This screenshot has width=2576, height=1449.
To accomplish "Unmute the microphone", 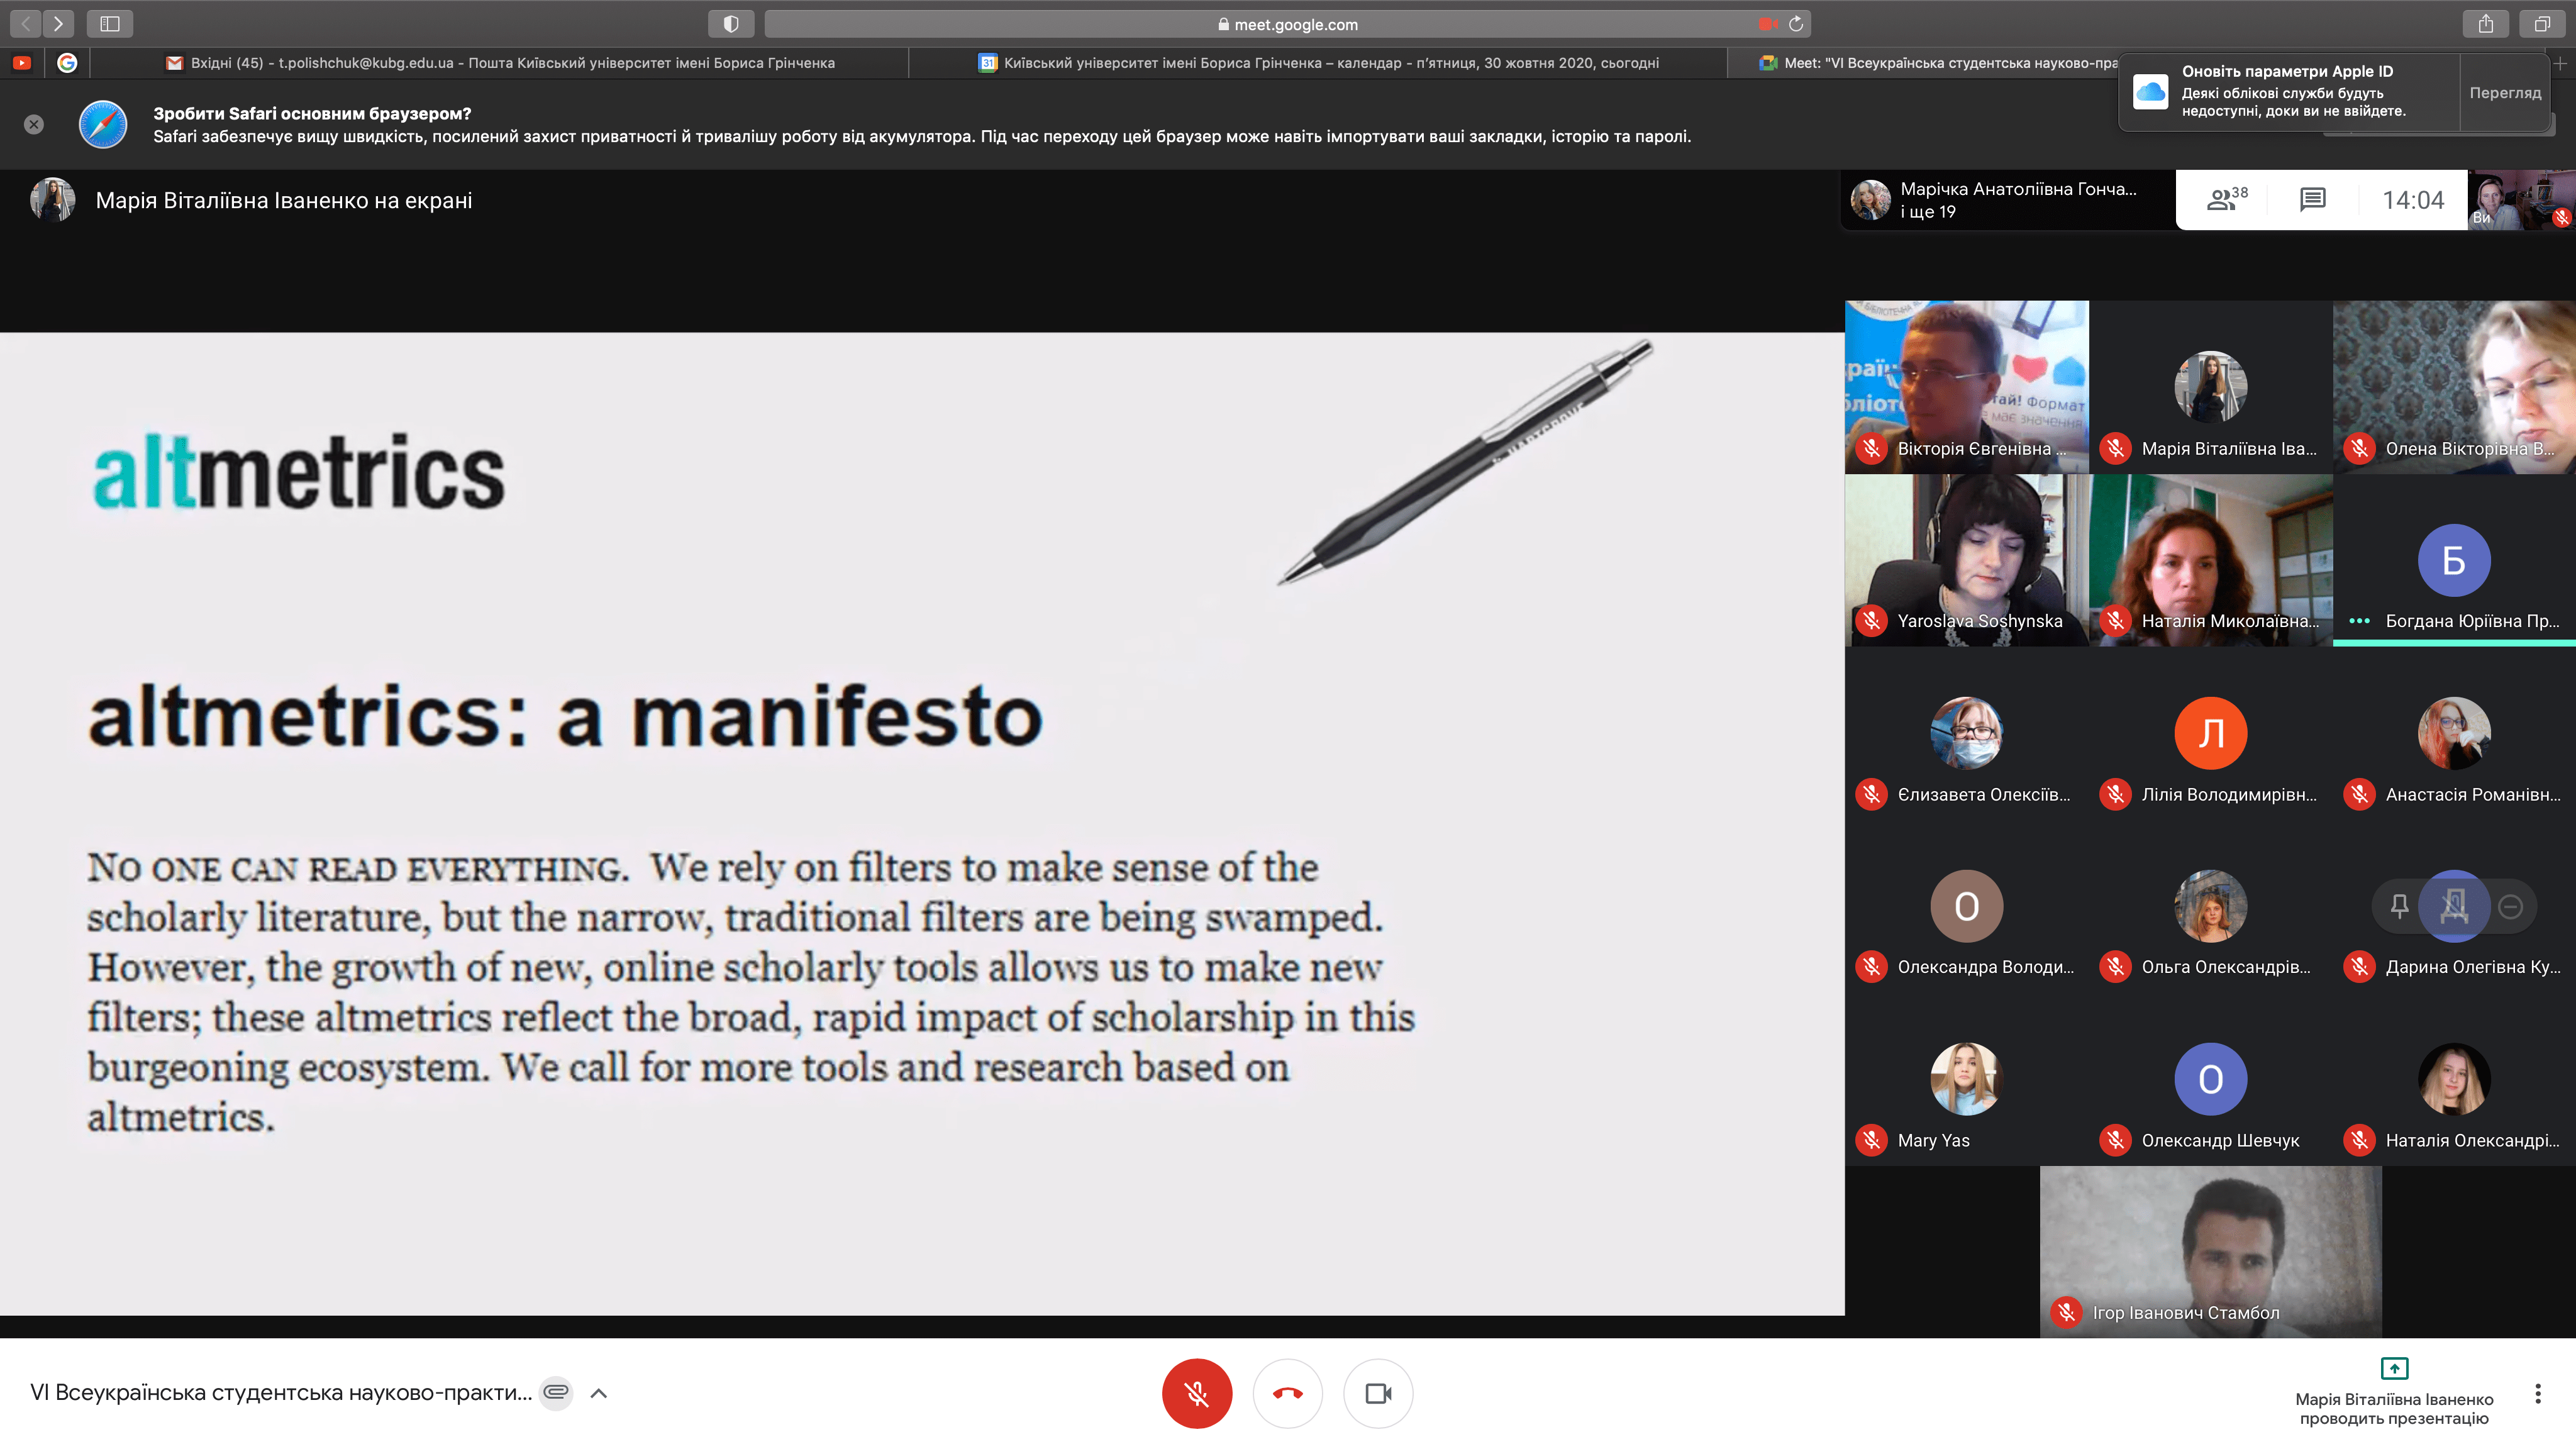I will pos(1196,1393).
